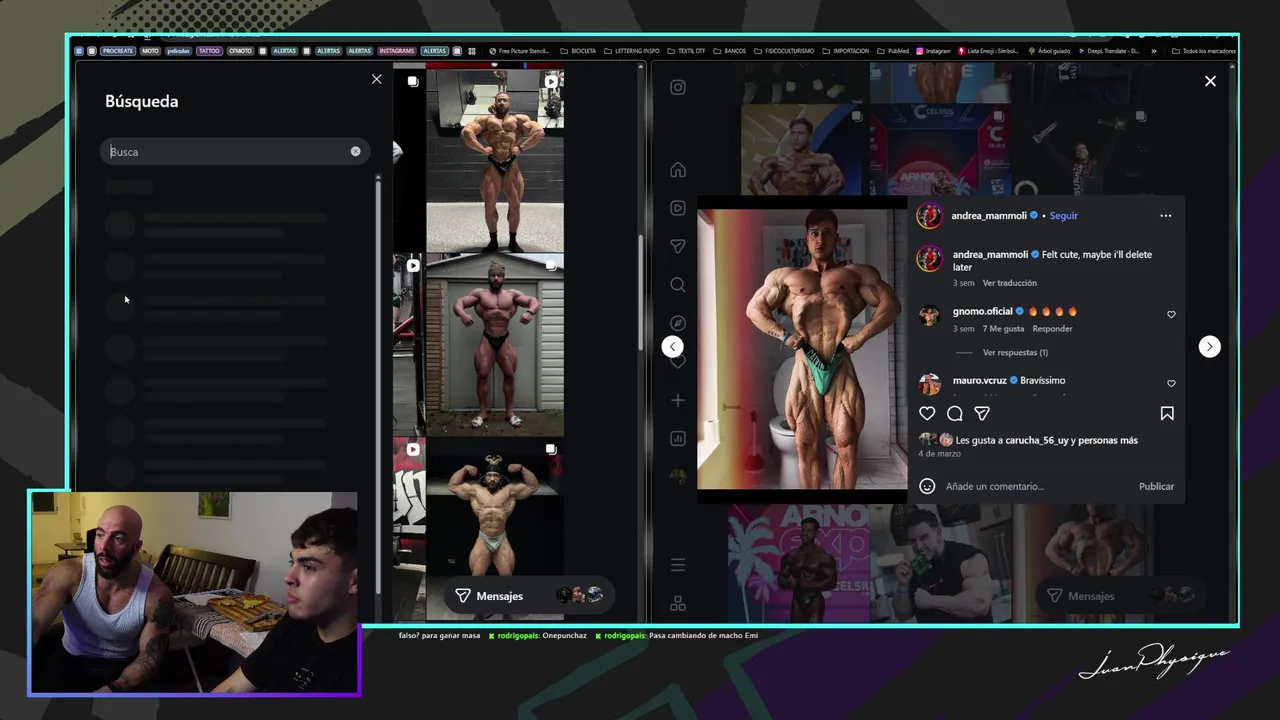Expand Ver respuestas (1) replies
The height and width of the screenshot is (720, 1280).
[x=1015, y=352]
